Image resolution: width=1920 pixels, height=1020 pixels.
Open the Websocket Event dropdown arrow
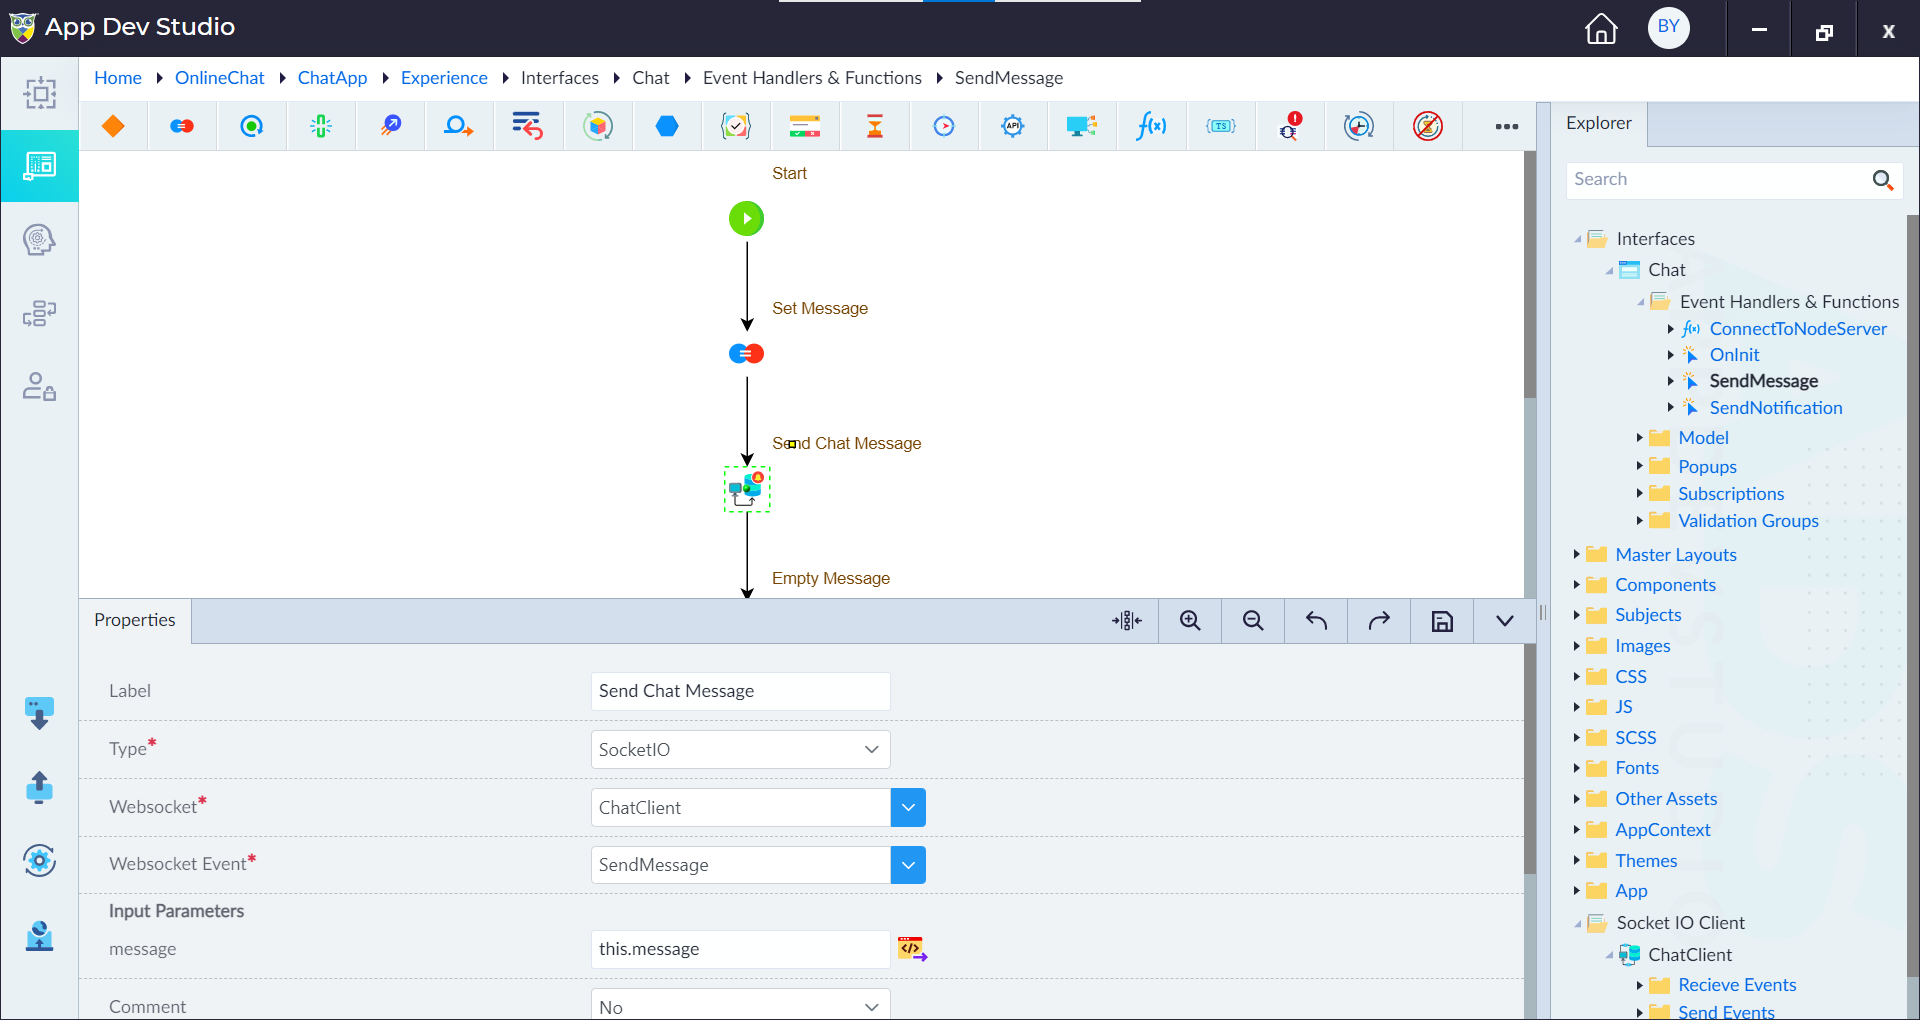[x=908, y=865]
